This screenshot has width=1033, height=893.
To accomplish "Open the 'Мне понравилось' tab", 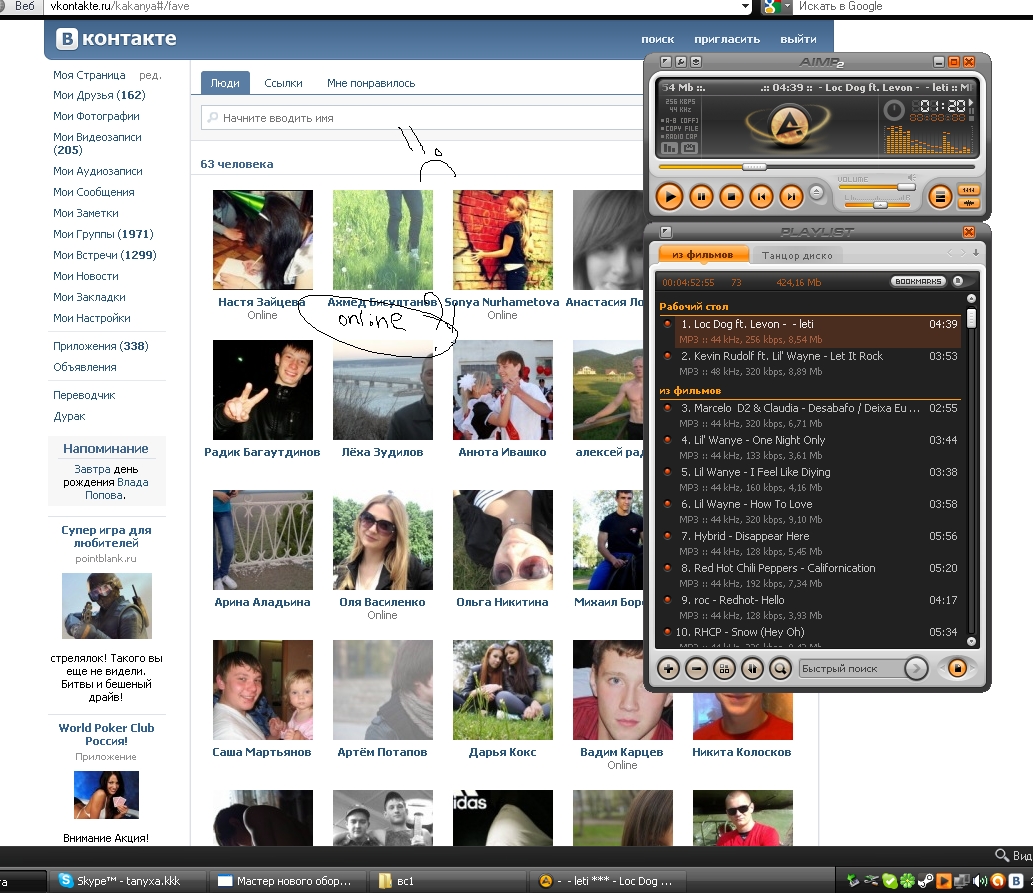I will point(371,83).
